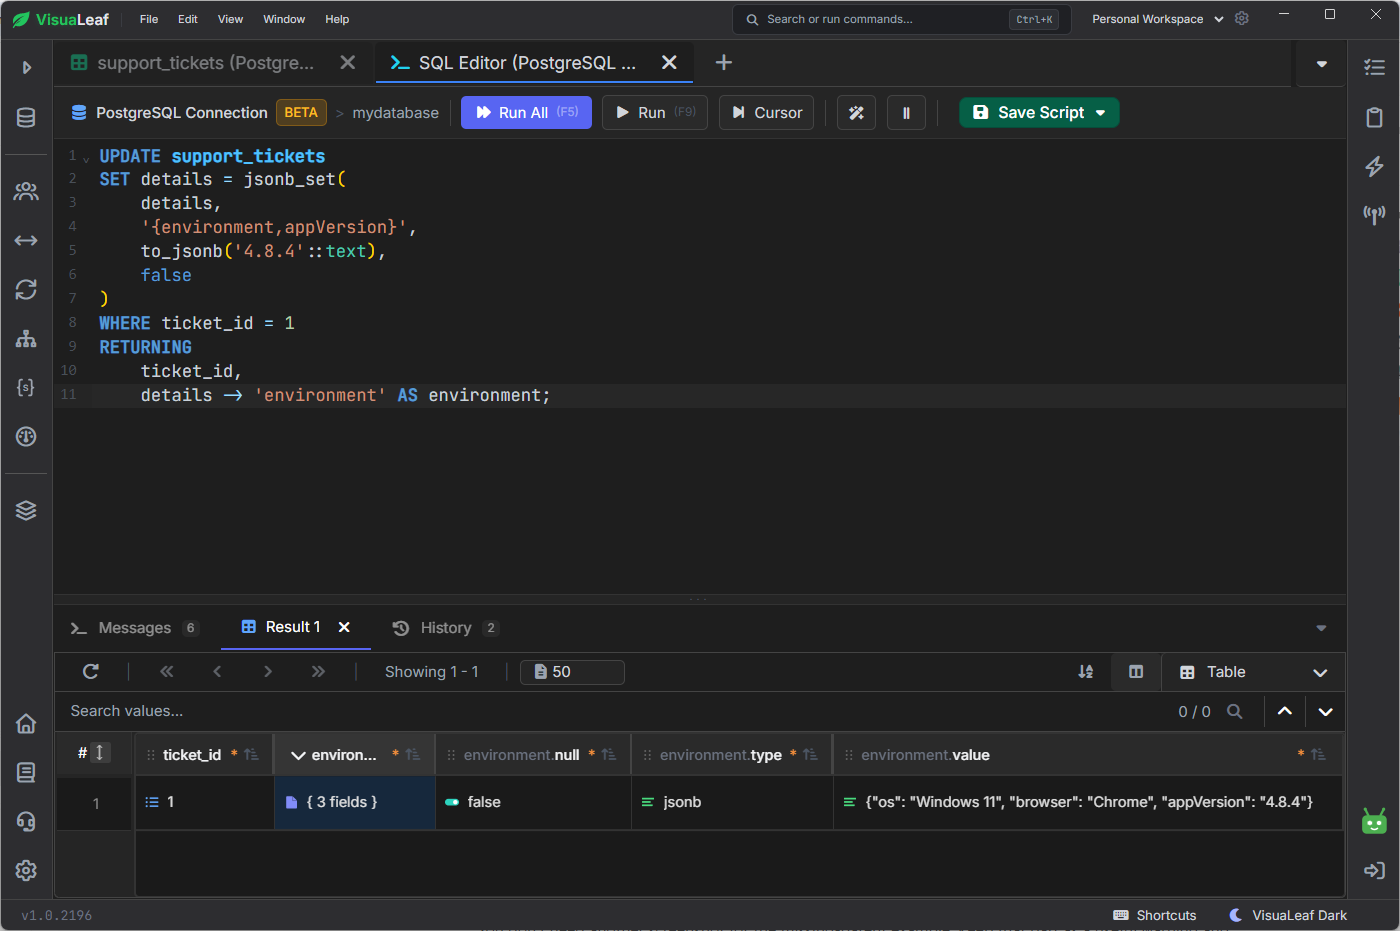
Task: Click the magic wand format query icon
Action: click(x=856, y=113)
